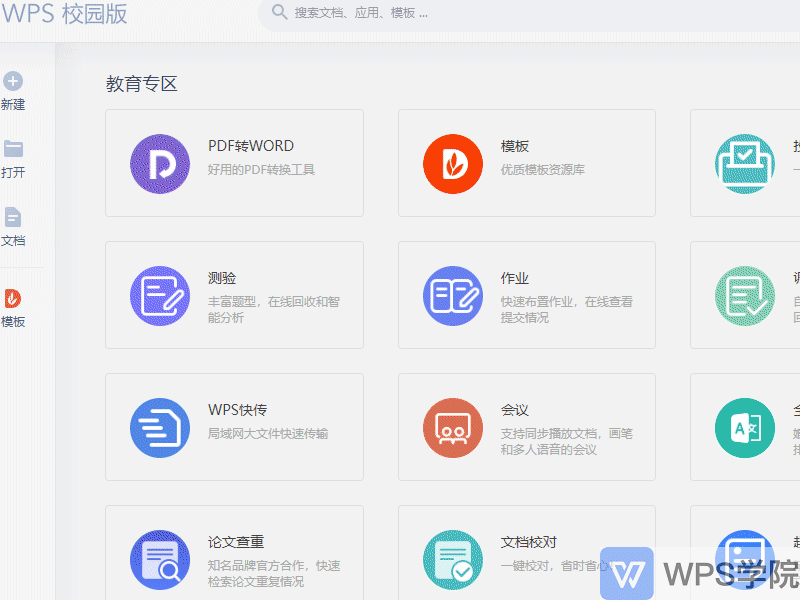
Task: Click the teal printer tool icon on right
Action: pyautogui.click(x=744, y=163)
